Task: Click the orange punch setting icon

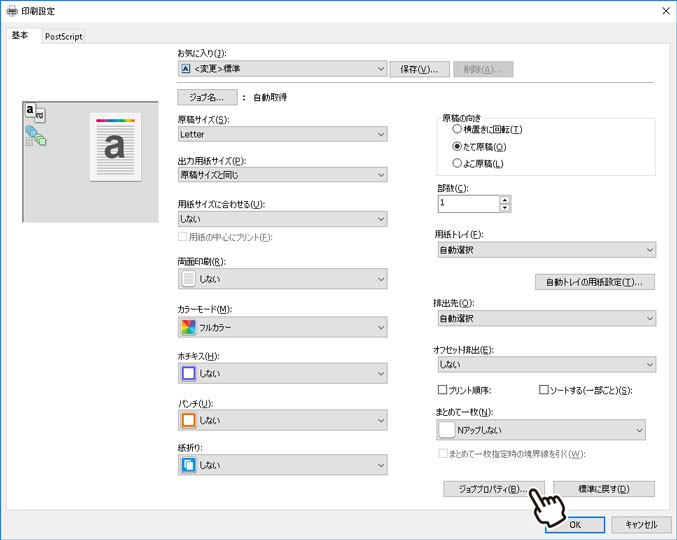Action: [x=188, y=421]
